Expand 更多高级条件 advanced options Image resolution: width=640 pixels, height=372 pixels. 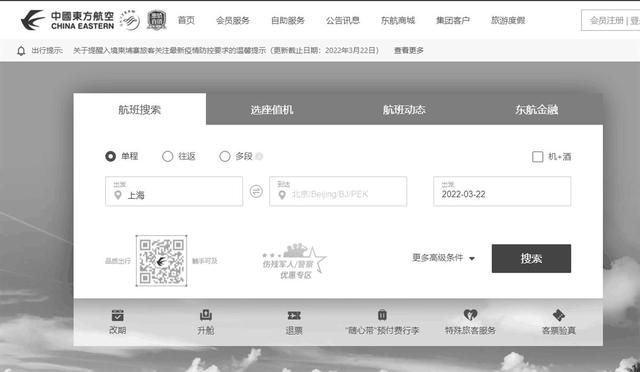tap(443, 258)
